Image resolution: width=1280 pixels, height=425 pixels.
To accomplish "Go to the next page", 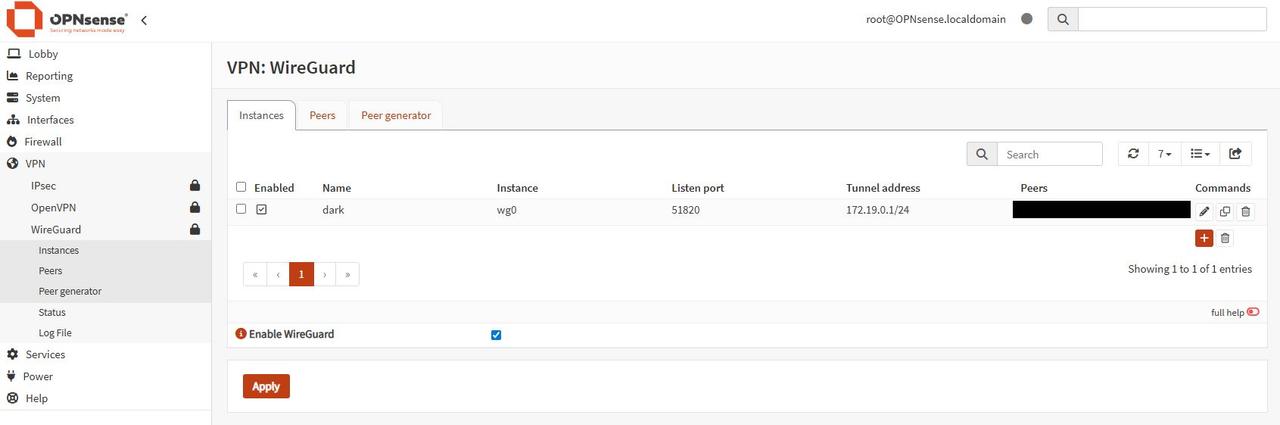I will [325, 274].
